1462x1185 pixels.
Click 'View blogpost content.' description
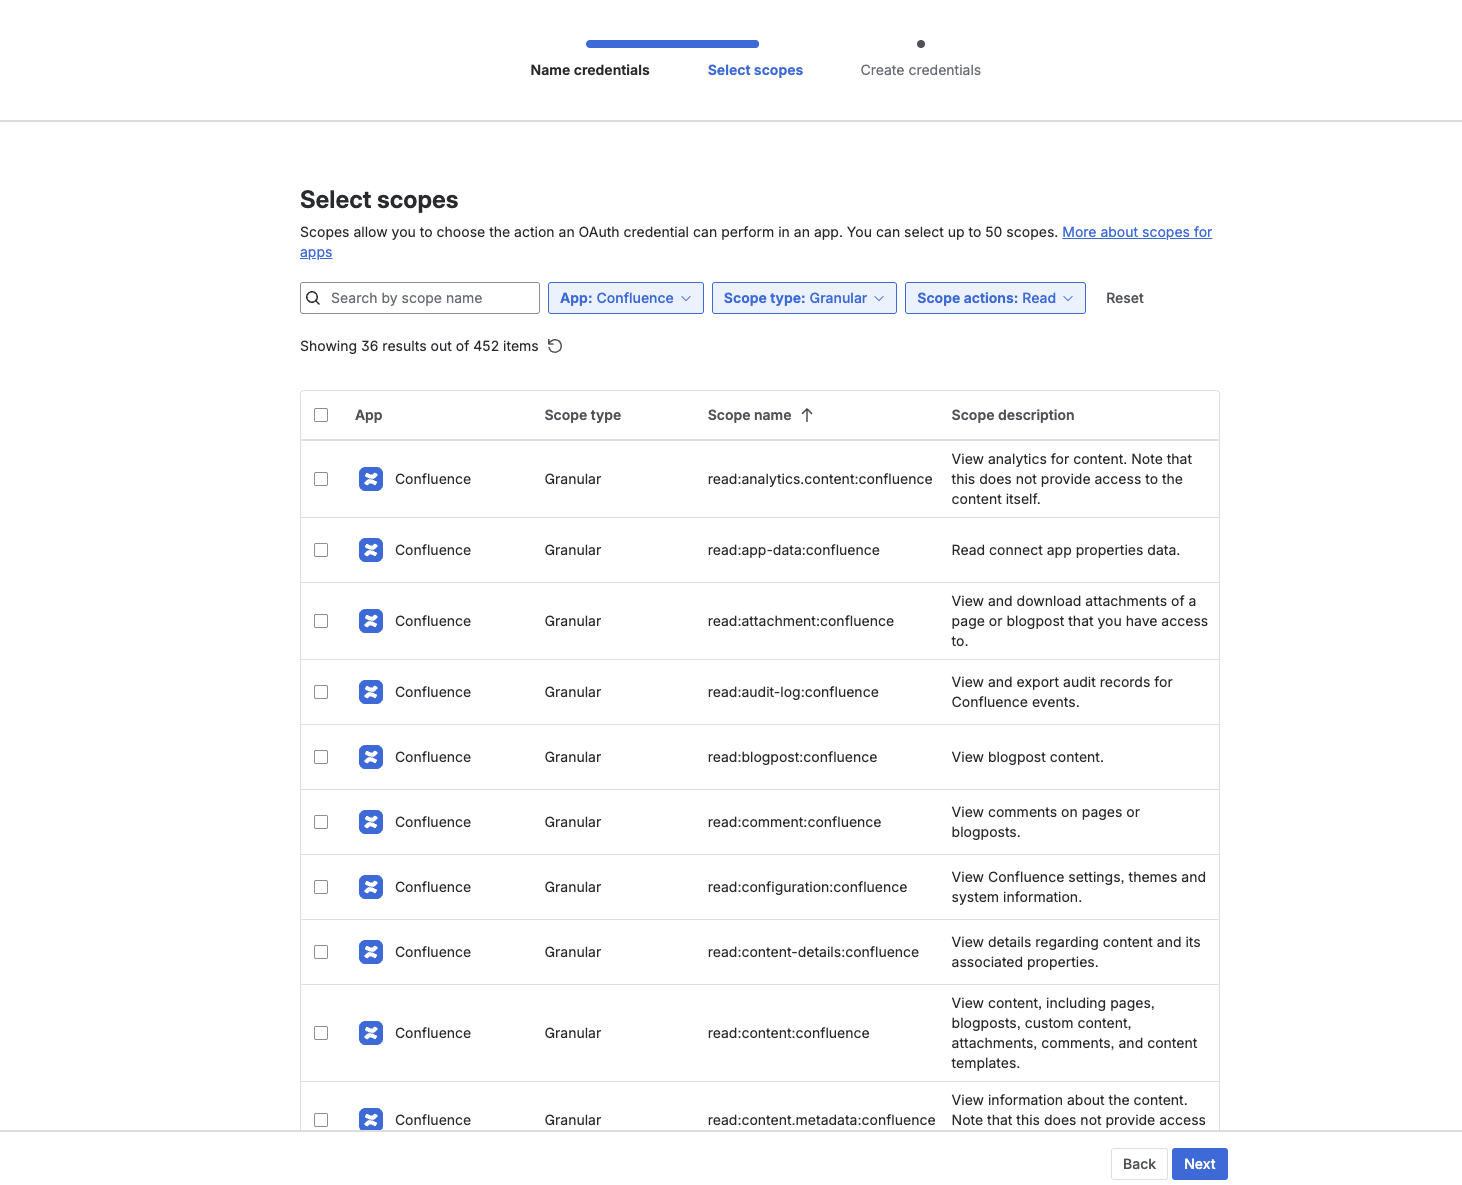click(x=1028, y=757)
